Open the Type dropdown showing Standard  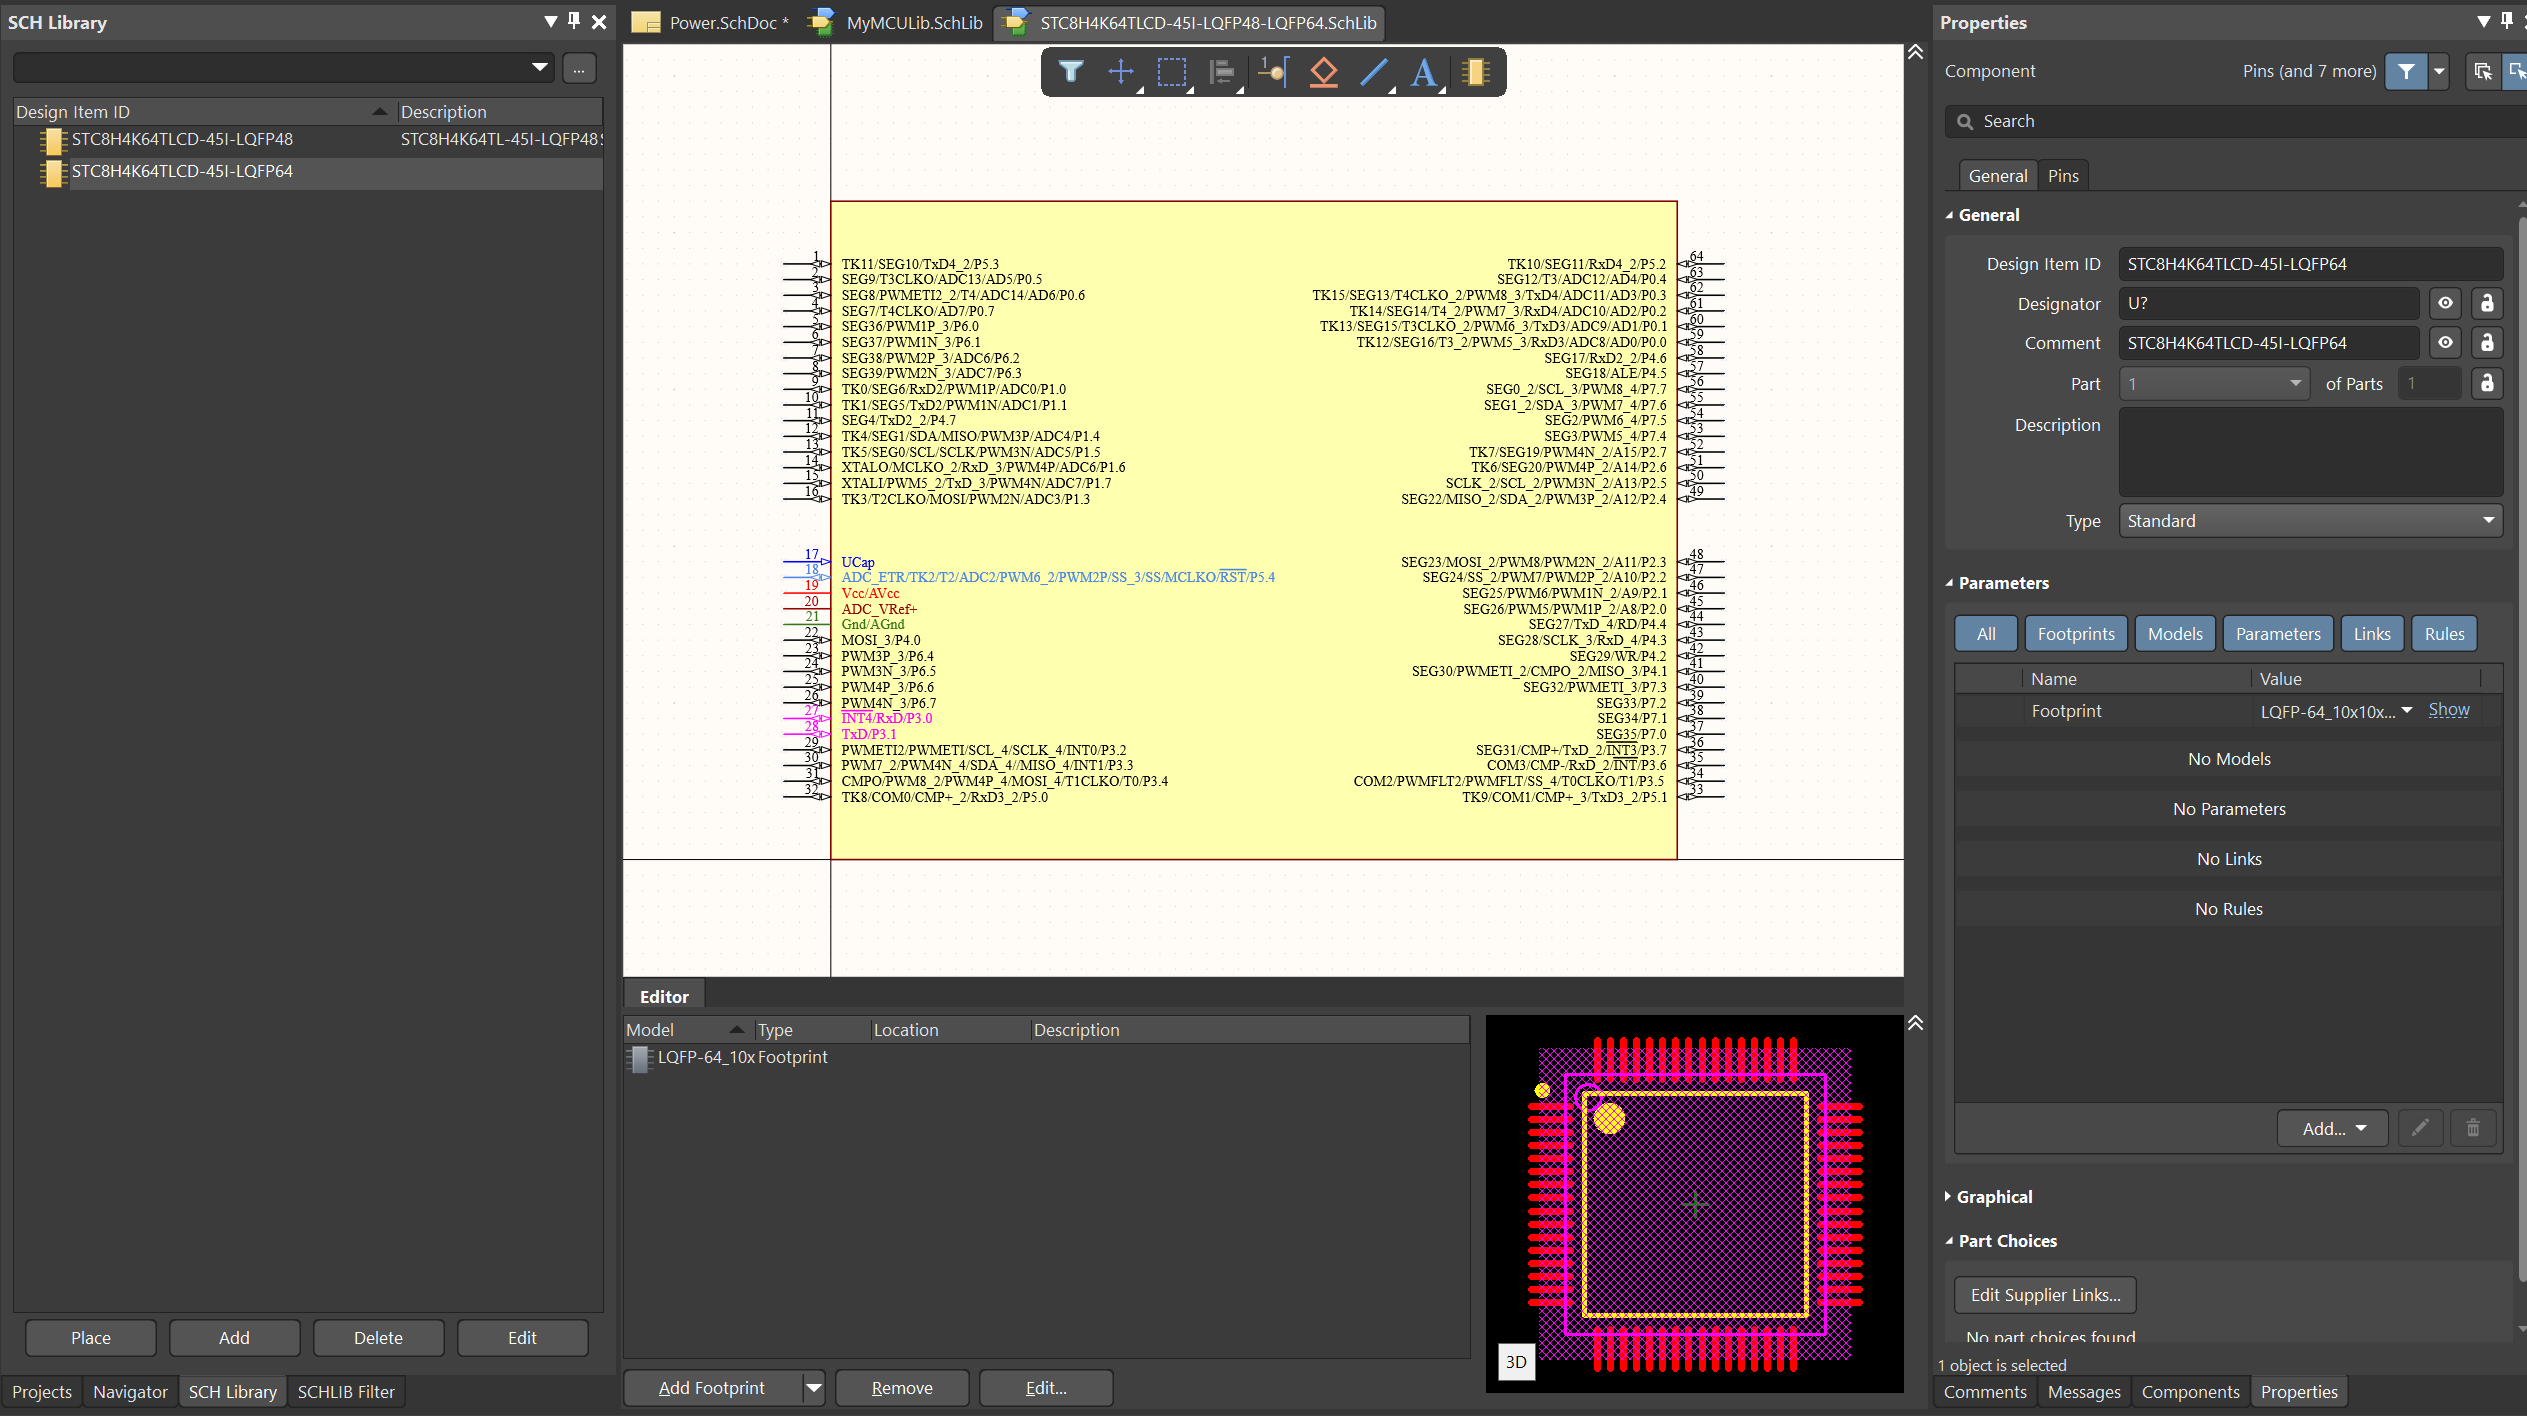click(x=2489, y=520)
